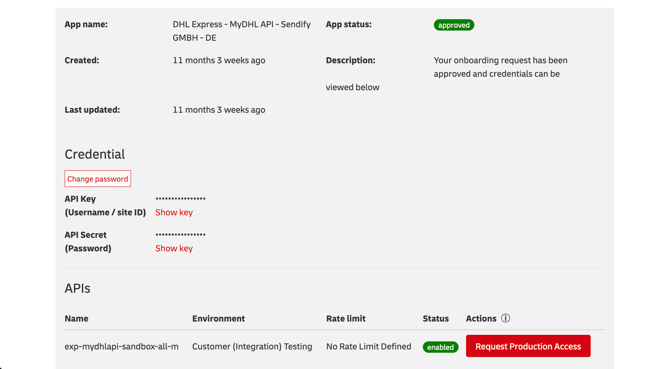Click the Created date value
The image size is (670, 369).
[219, 60]
